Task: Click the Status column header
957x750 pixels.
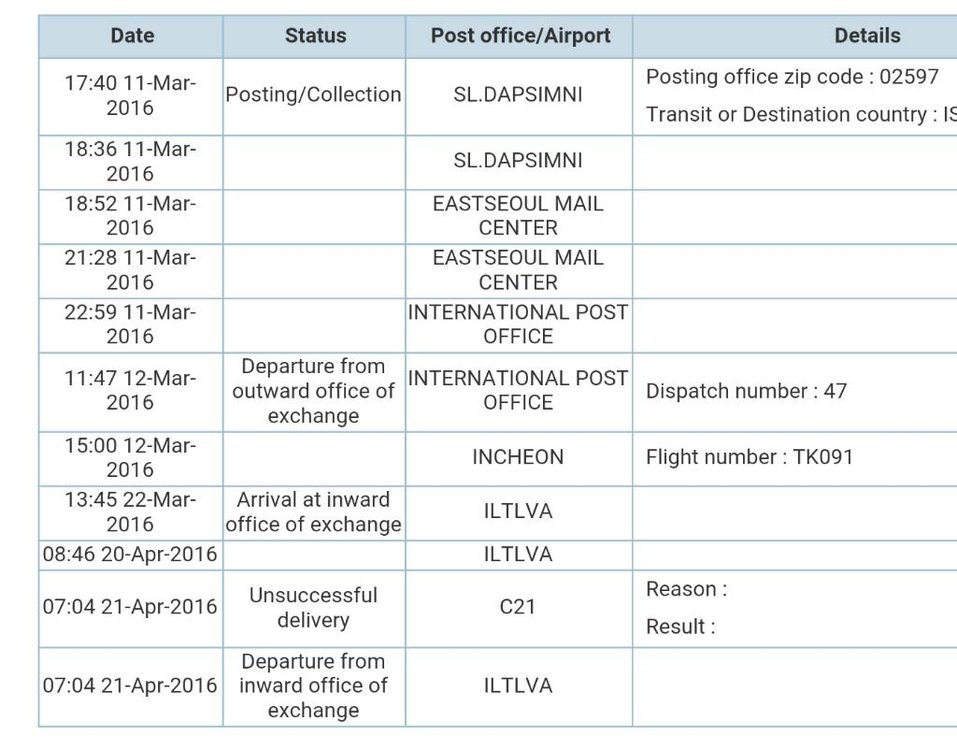Action: (x=314, y=37)
